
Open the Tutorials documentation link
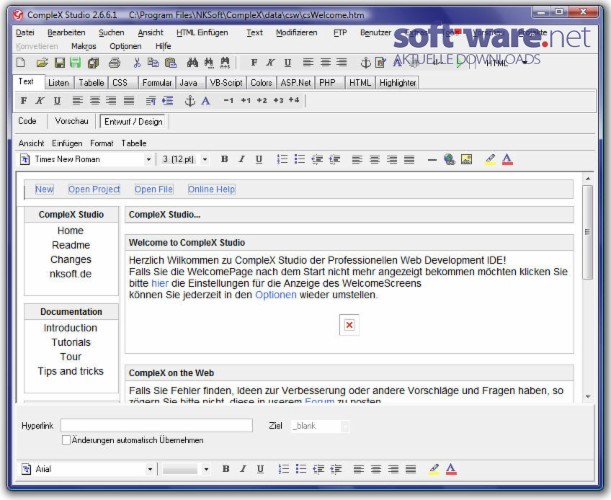[x=71, y=342]
